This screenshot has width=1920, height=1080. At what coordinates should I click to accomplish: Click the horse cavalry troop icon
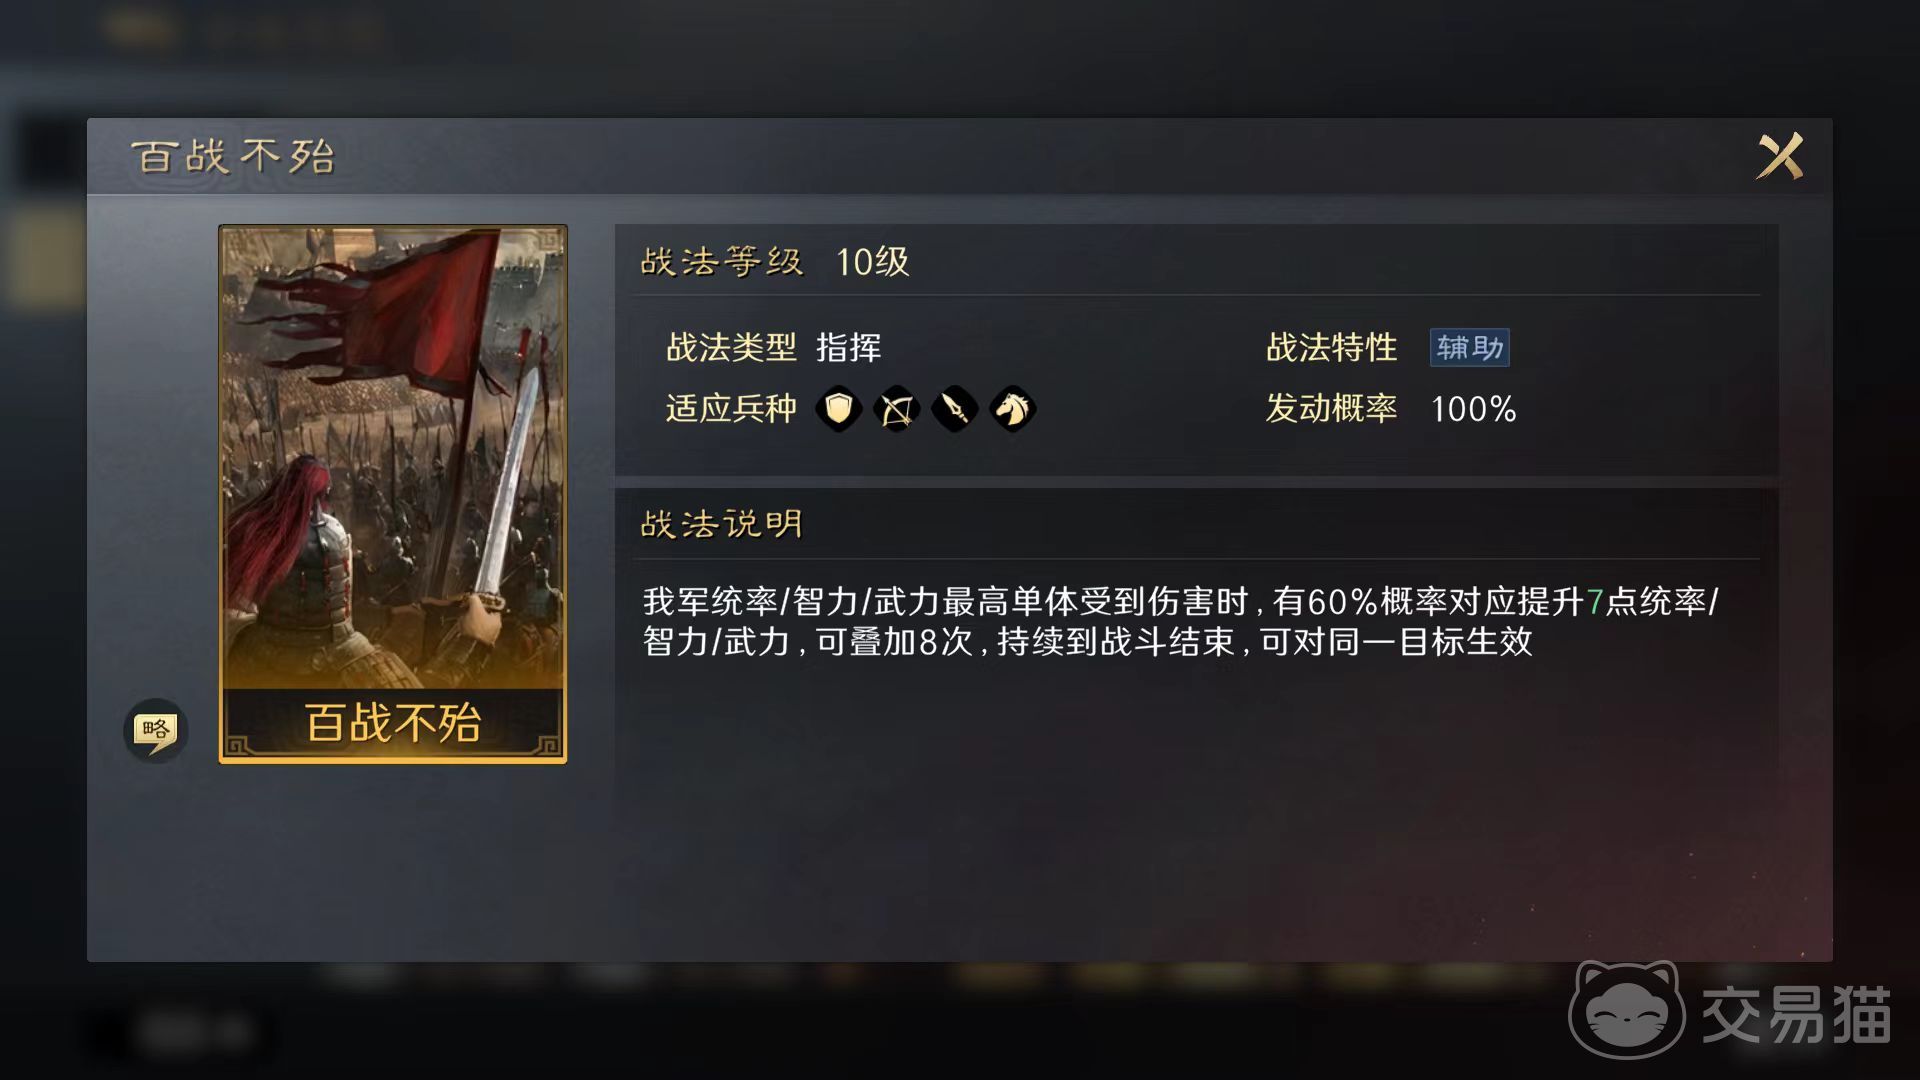[x=1012, y=409]
